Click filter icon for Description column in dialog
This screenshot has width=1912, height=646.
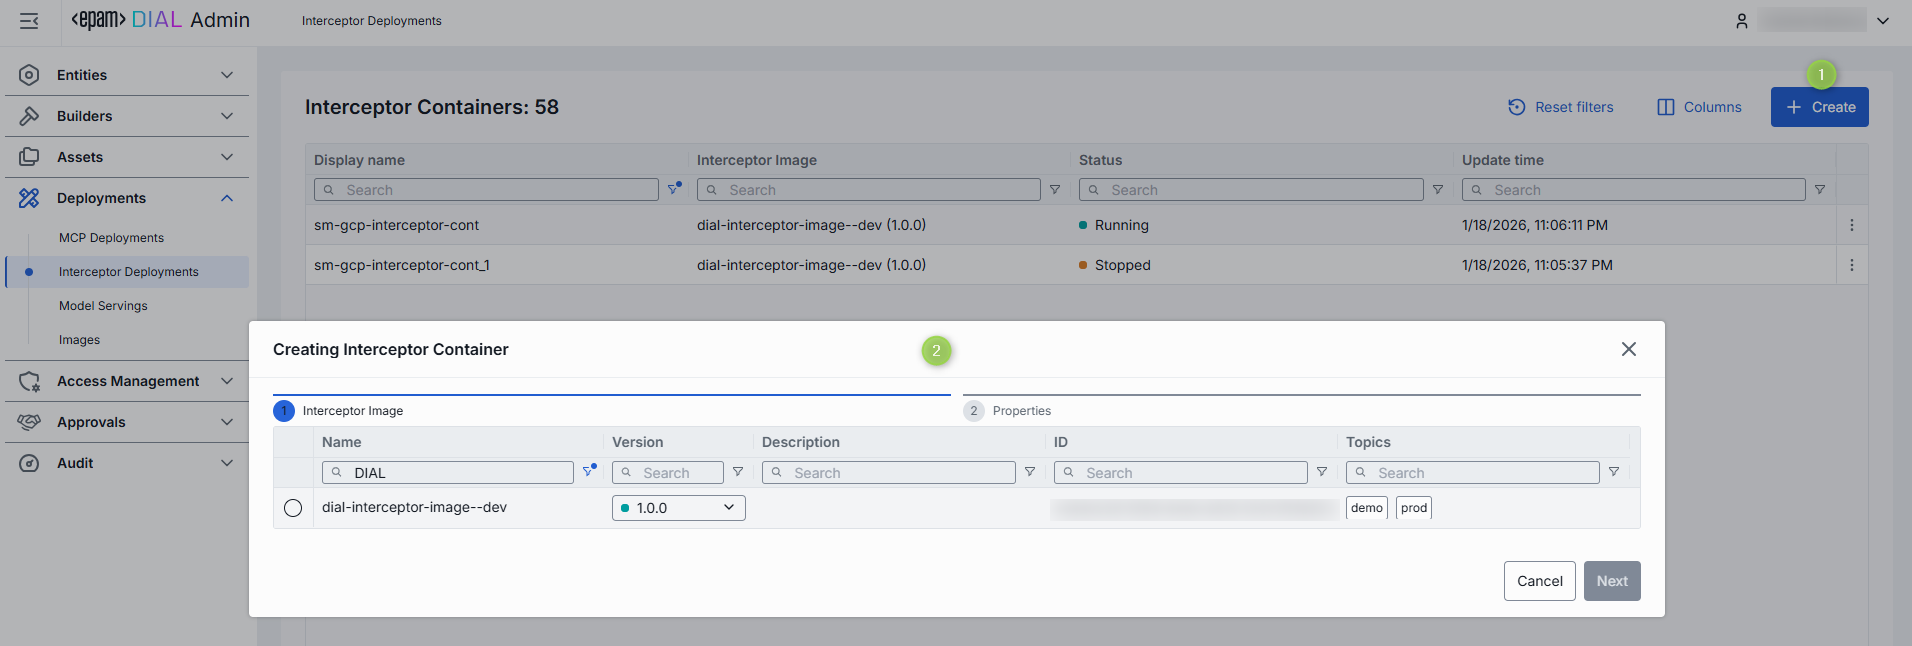[x=1030, y=472]
